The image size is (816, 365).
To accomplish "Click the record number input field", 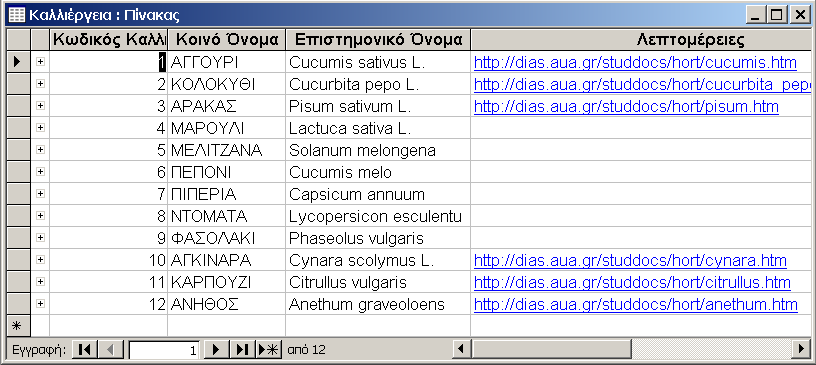I will [164, 350].
